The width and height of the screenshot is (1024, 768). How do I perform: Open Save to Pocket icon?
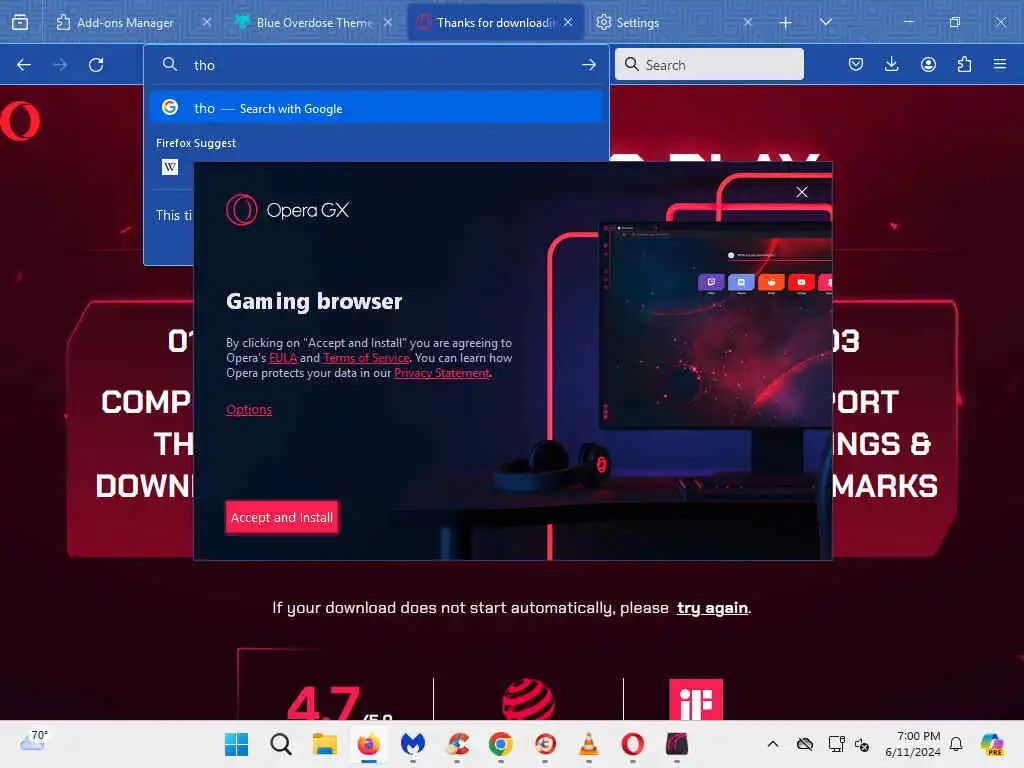coord(856,64)
